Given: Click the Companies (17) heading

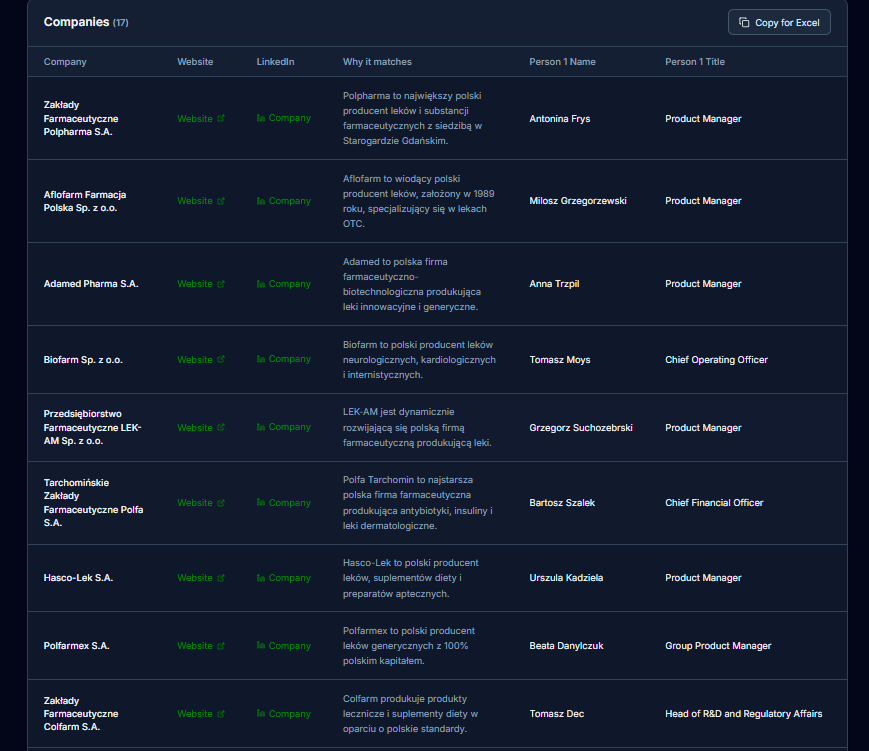Looking at the screenshot, I should tap(86, 22).
